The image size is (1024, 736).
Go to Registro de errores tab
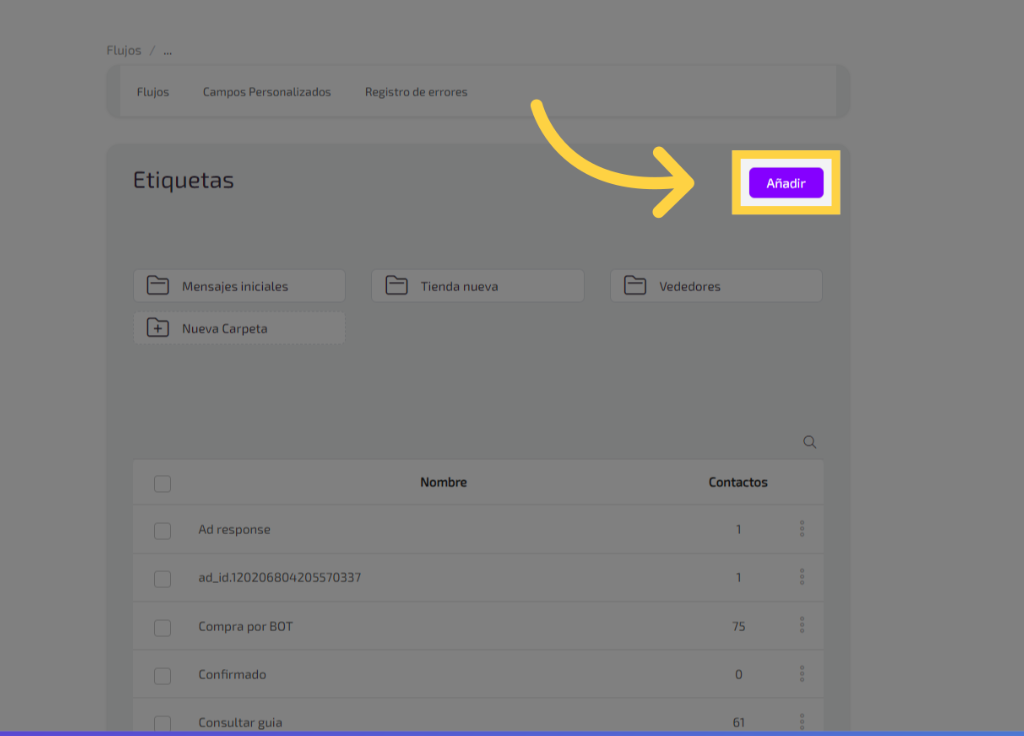[x=416, y=92]
